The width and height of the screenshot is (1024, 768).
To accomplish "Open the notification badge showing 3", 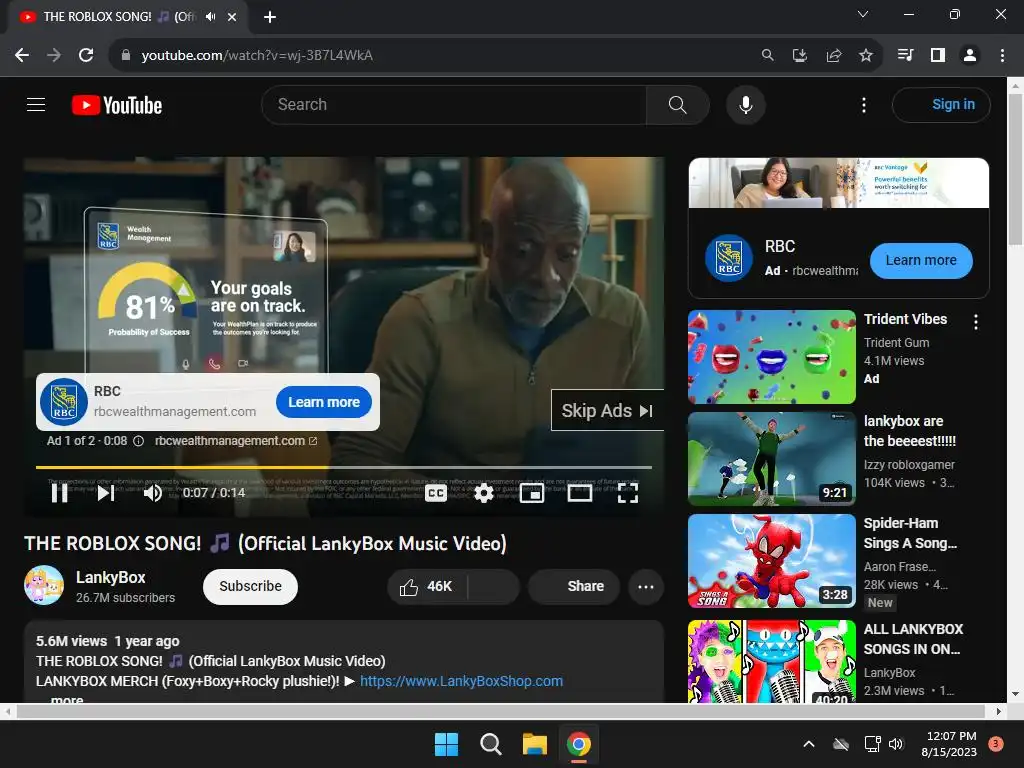I will (x=995, y=744).
